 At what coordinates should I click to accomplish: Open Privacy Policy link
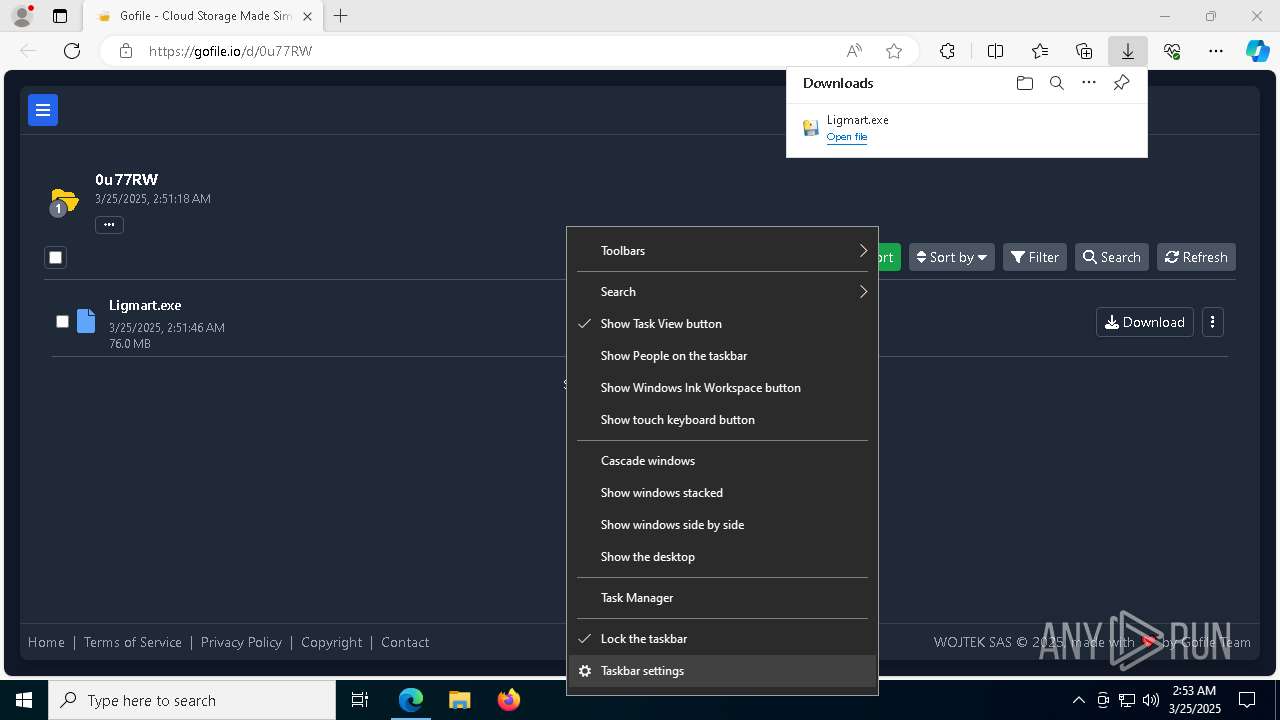coord(241,642)
